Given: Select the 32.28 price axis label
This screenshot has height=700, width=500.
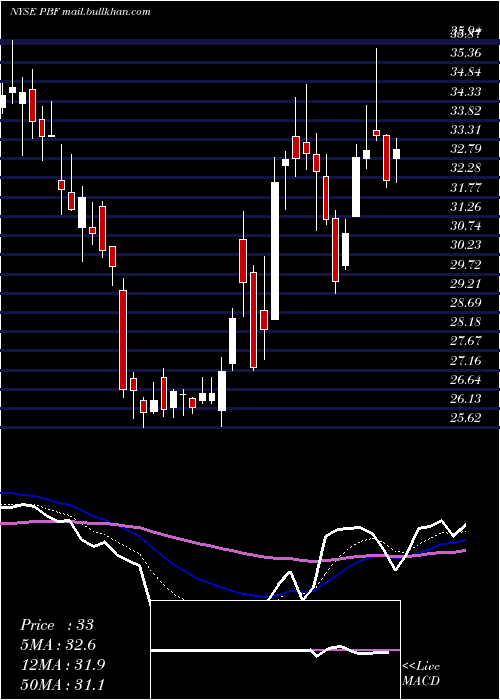Looking at the screenshot, I should tap(466, 168).
